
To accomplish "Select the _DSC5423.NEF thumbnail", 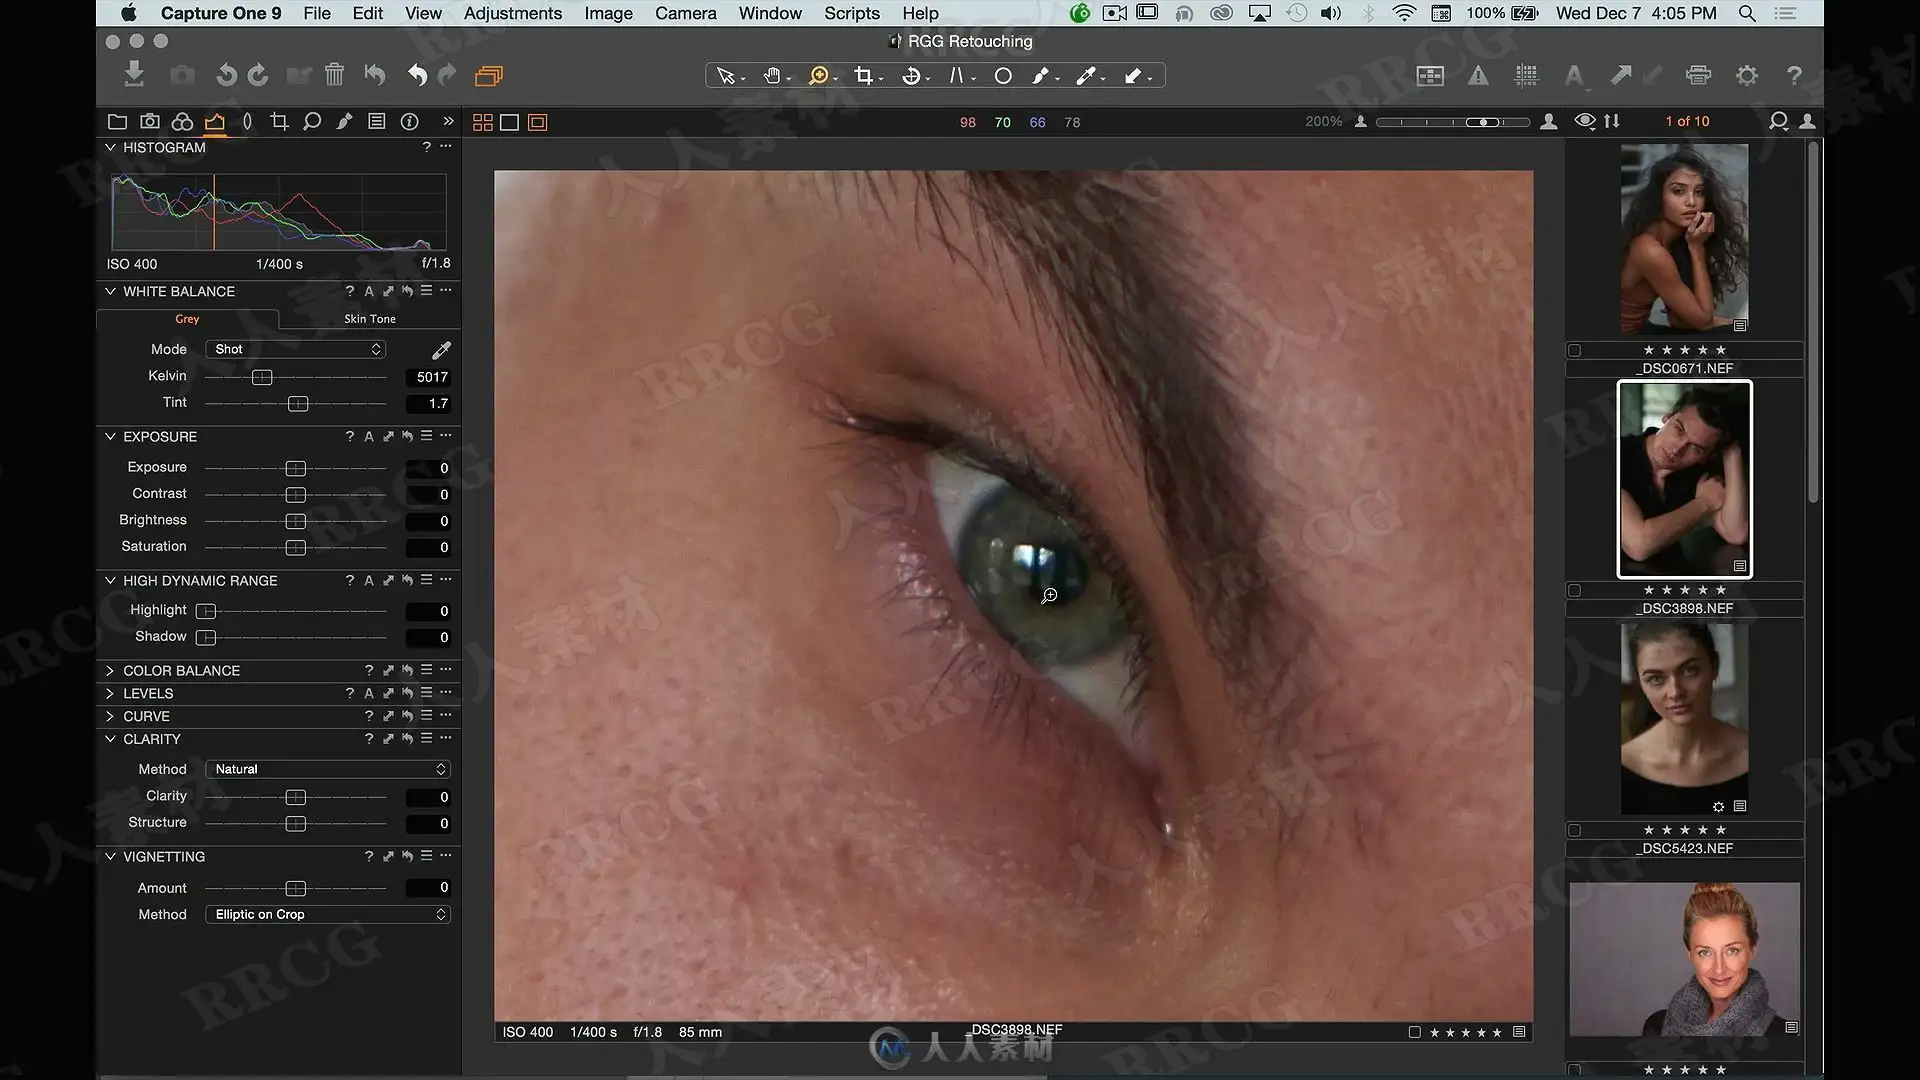I will [1685, 719].
